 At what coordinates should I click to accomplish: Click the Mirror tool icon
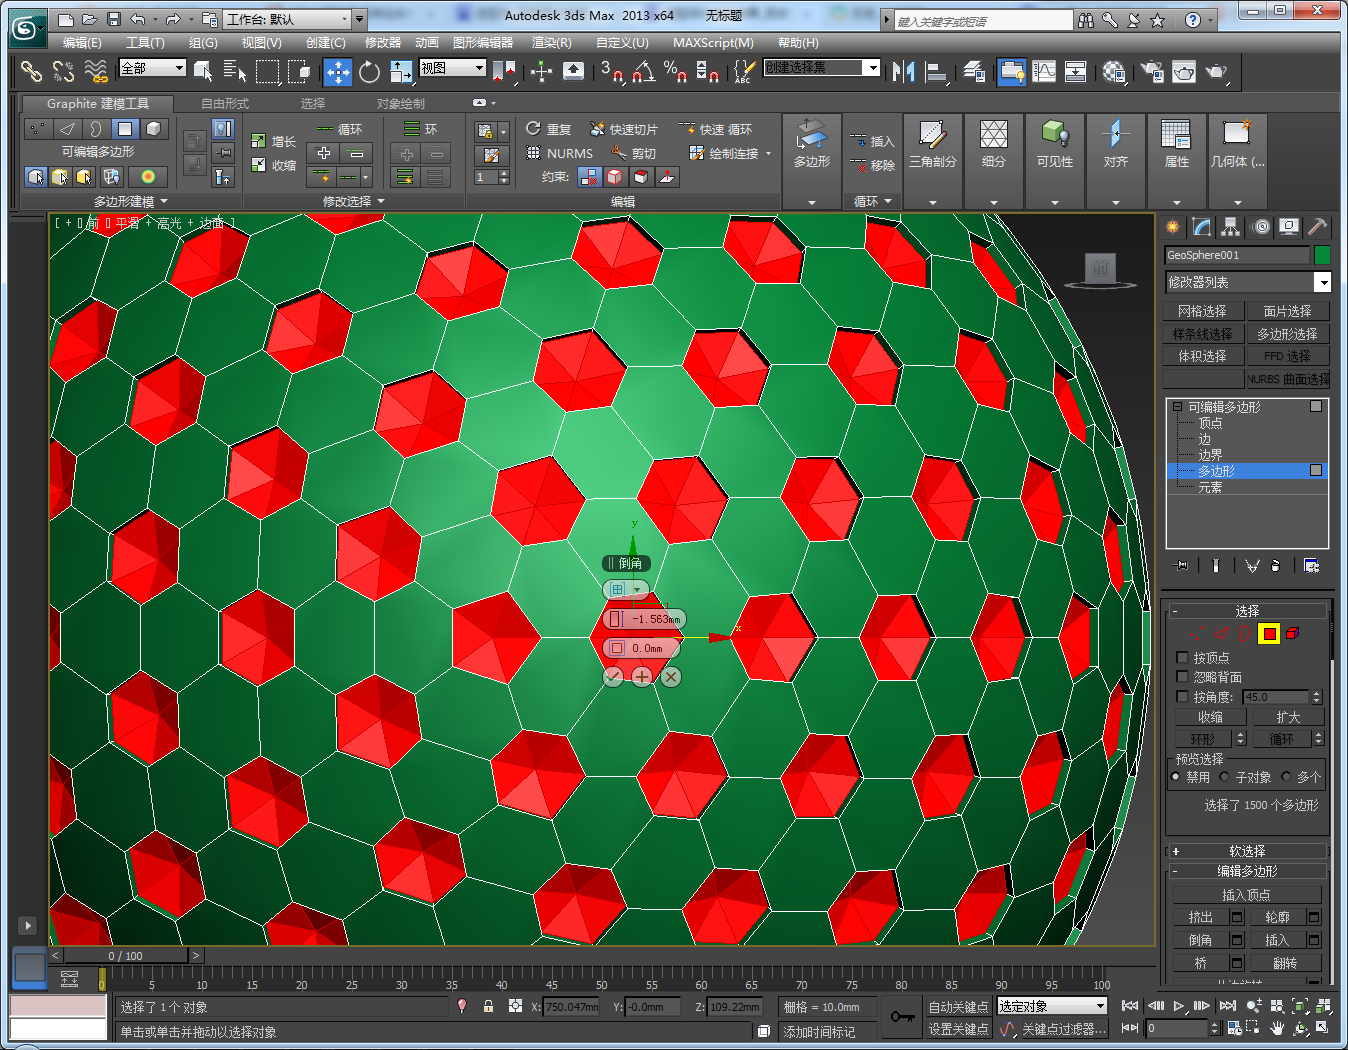click(x=904, y=71)
